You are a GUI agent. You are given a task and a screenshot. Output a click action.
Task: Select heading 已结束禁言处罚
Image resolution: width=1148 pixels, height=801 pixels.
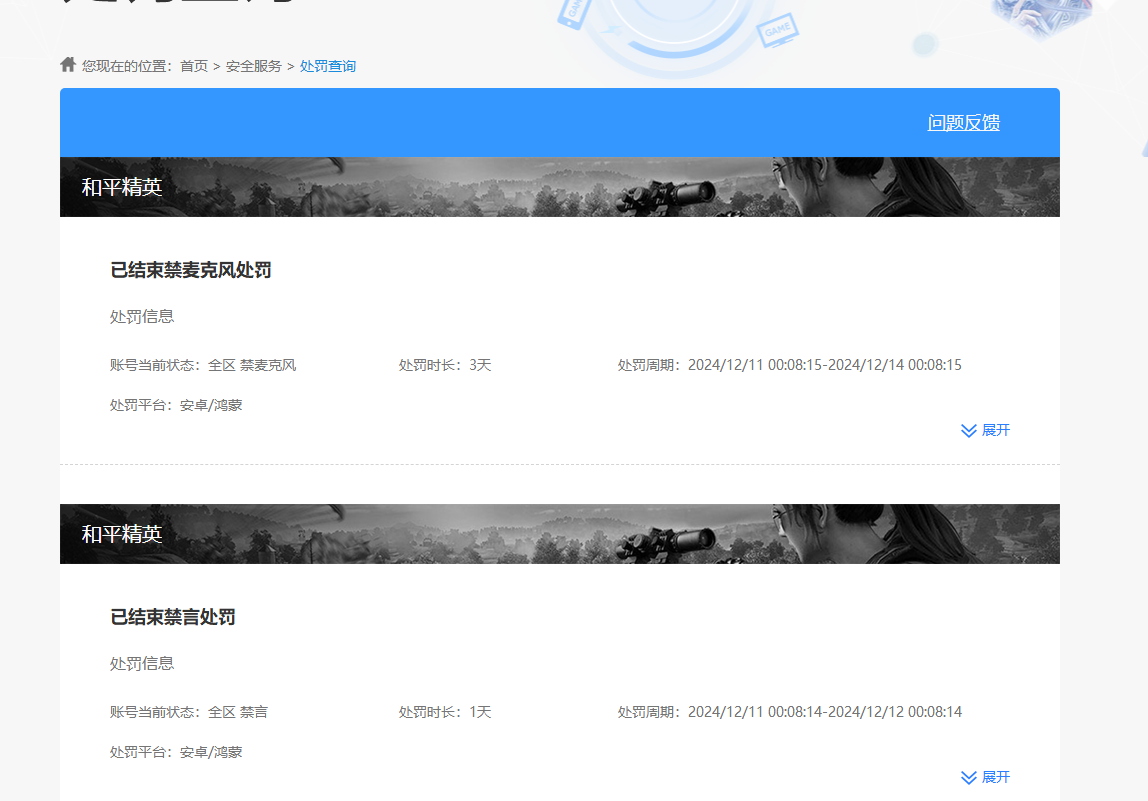coord(173,617)
